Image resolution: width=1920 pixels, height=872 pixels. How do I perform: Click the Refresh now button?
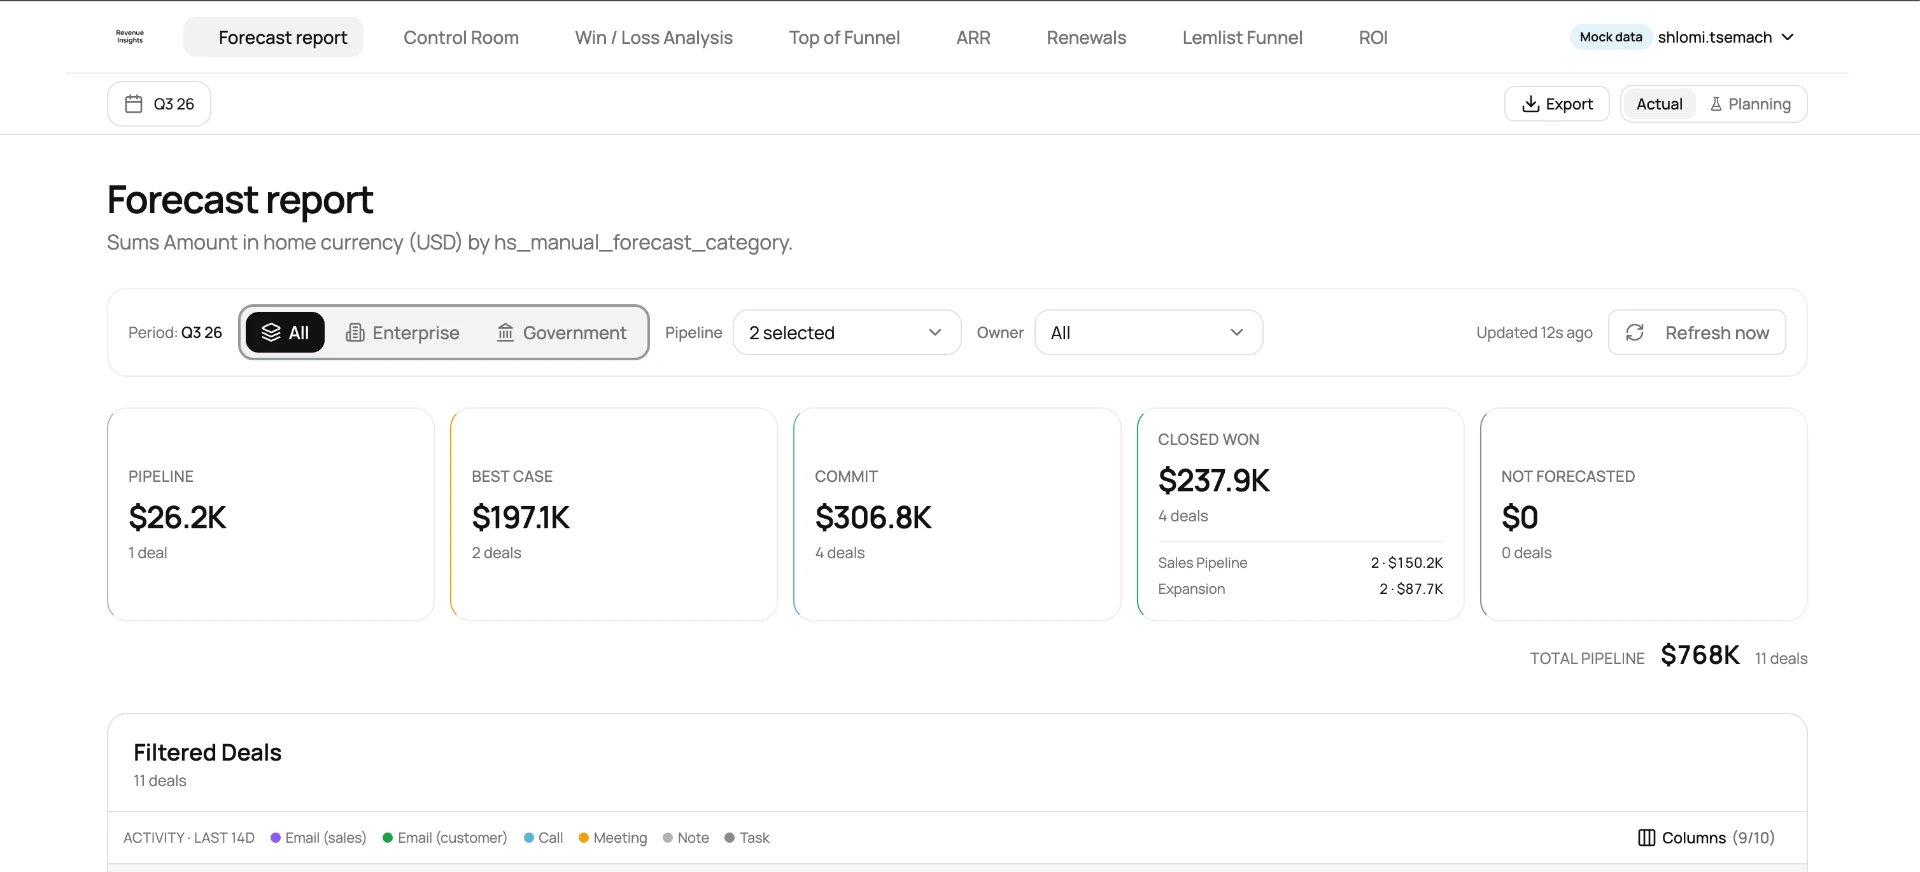pyautogui.click(x=1697, y=332)
